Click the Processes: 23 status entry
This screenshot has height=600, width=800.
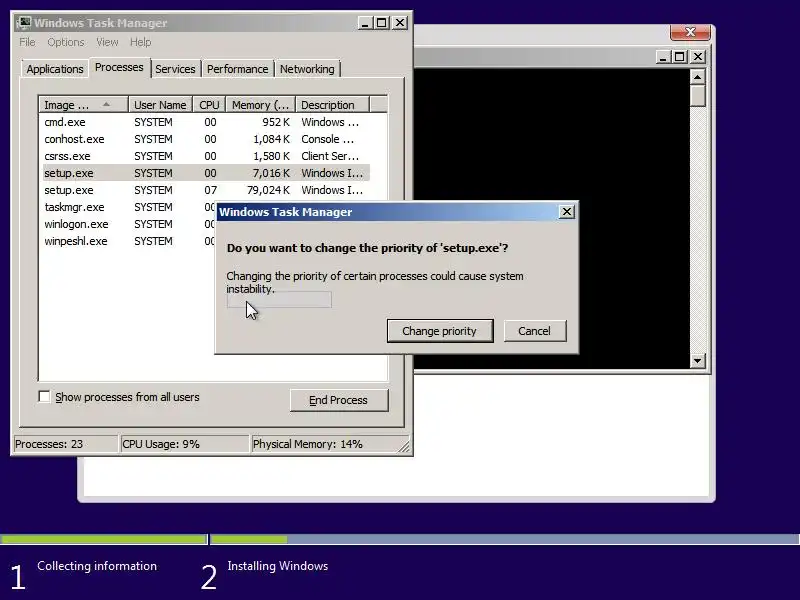65,444
